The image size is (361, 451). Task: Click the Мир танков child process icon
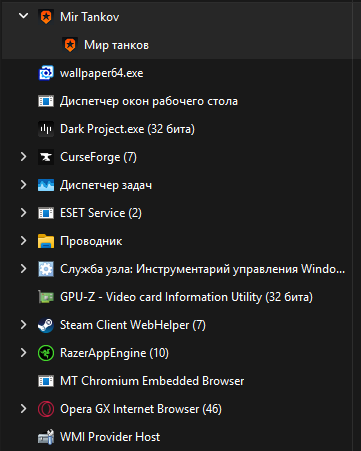pos(70,45)
